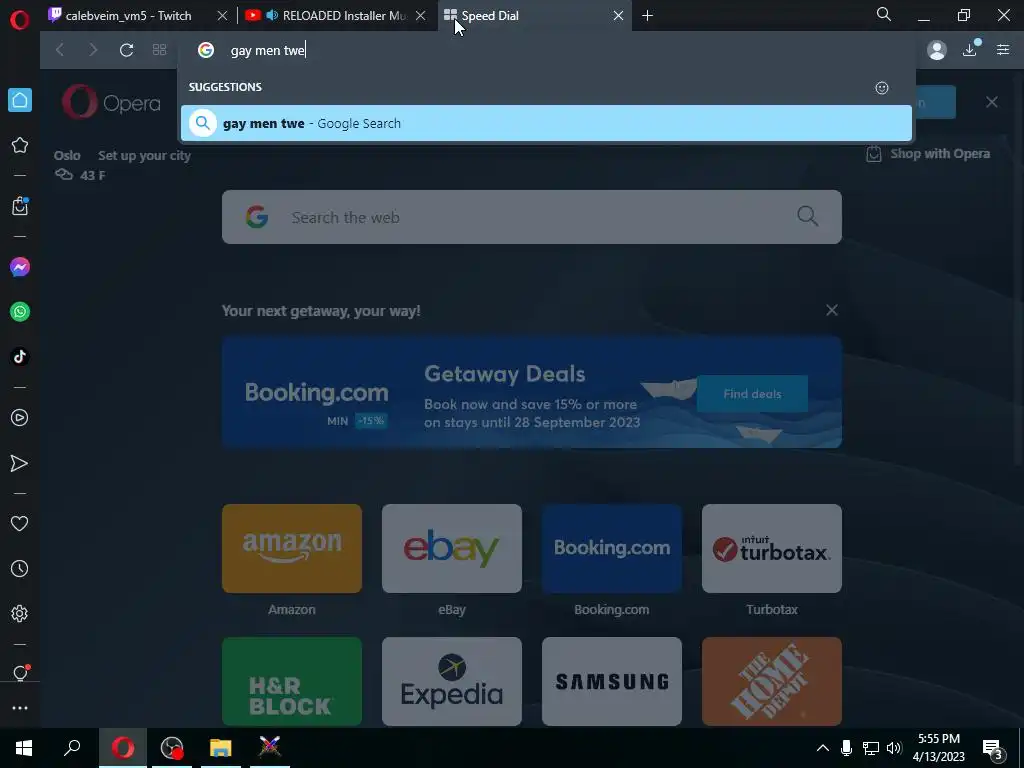Open the search tabs magnifier icon
The width and height of the screenshot is (1024, 768).
884,14
